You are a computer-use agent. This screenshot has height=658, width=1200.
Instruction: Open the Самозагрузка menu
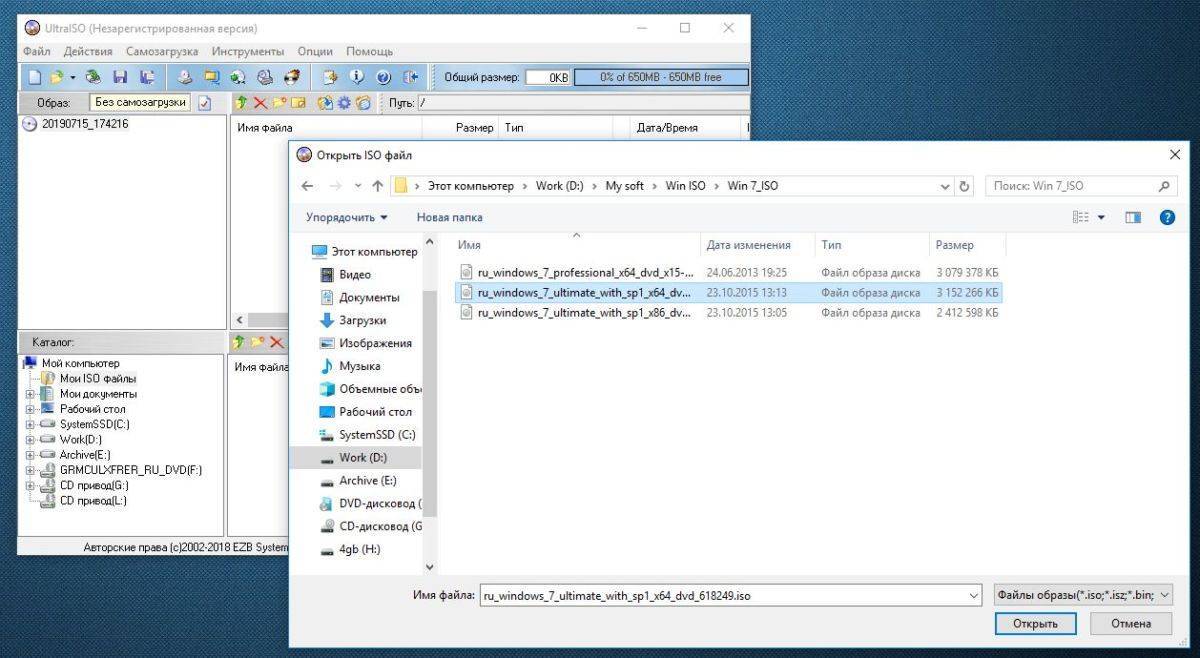click(x=161, y=51)
